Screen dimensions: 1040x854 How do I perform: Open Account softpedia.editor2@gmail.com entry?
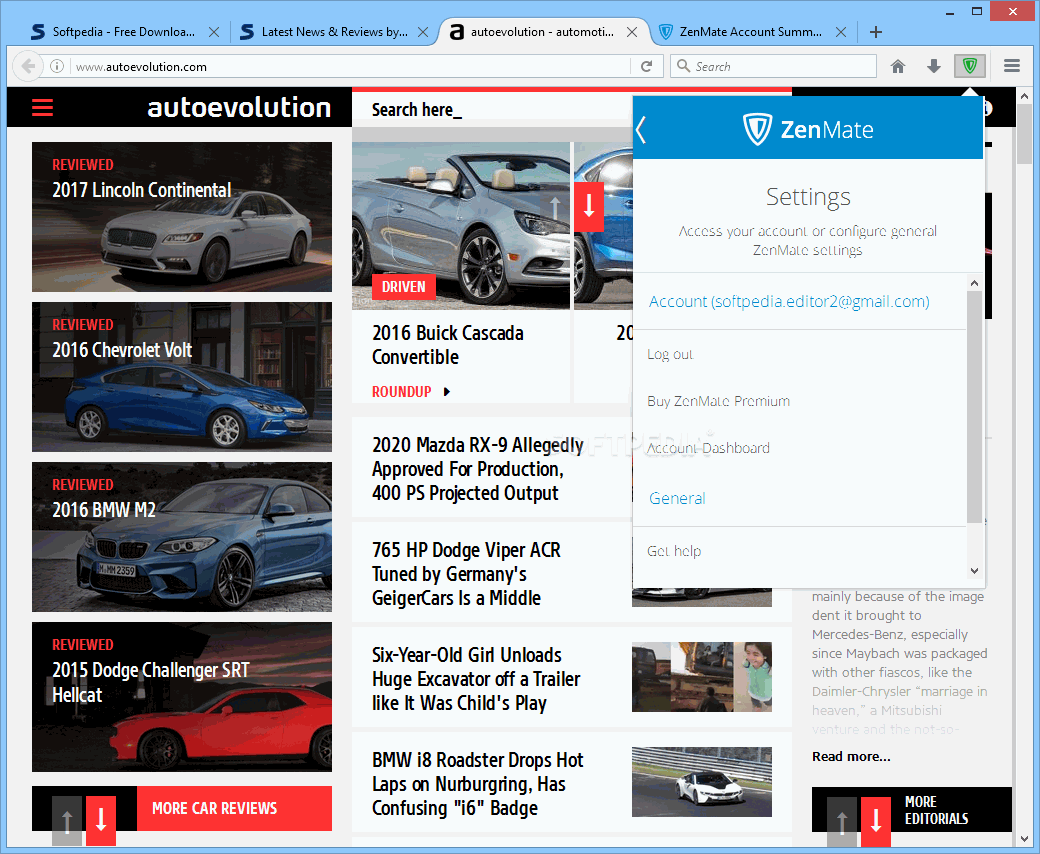coord(789,302)
